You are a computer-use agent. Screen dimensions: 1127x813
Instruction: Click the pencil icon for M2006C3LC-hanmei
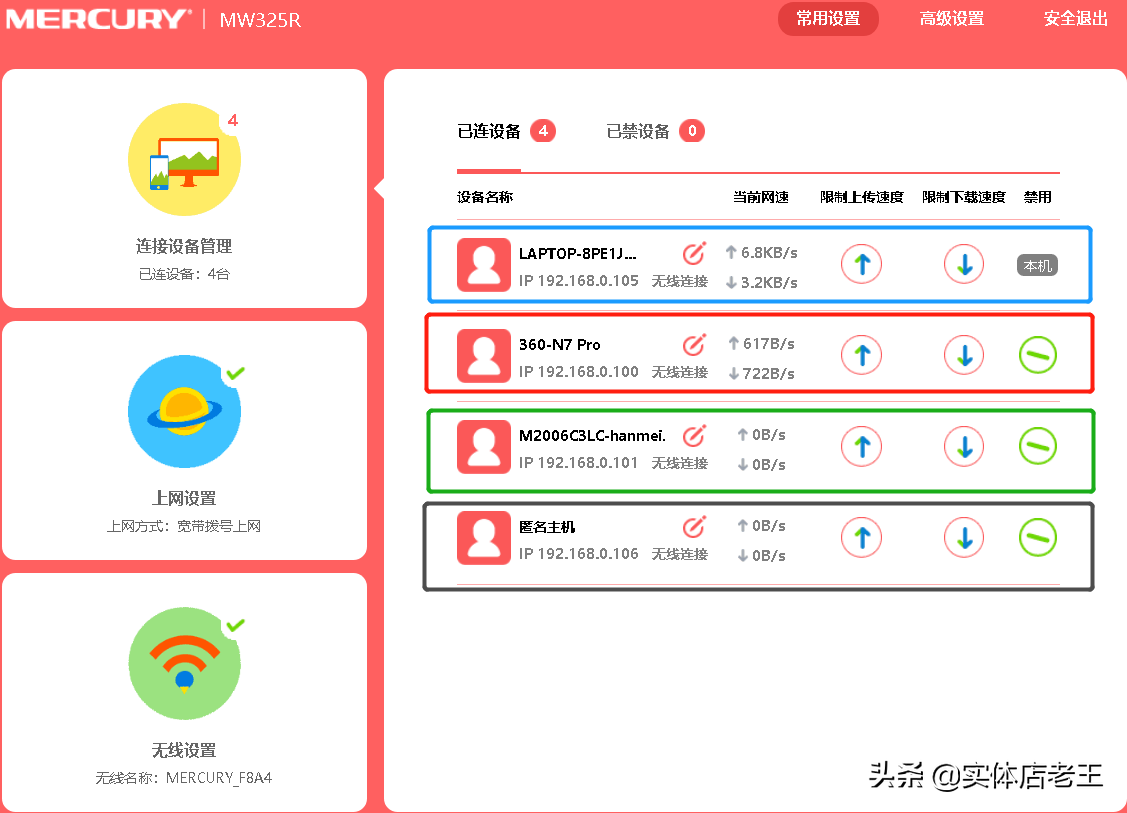click(x=694, y=435)
